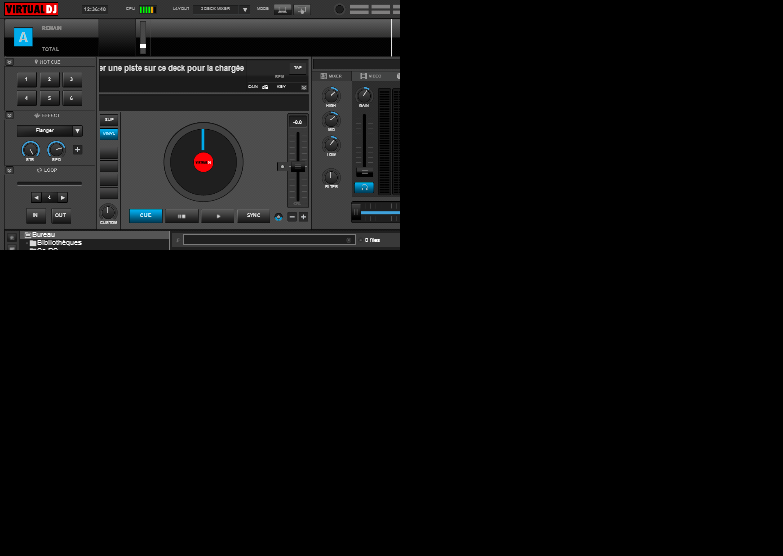Click the crossfader handle
783x556 pixels.
[x=356, y=212]
